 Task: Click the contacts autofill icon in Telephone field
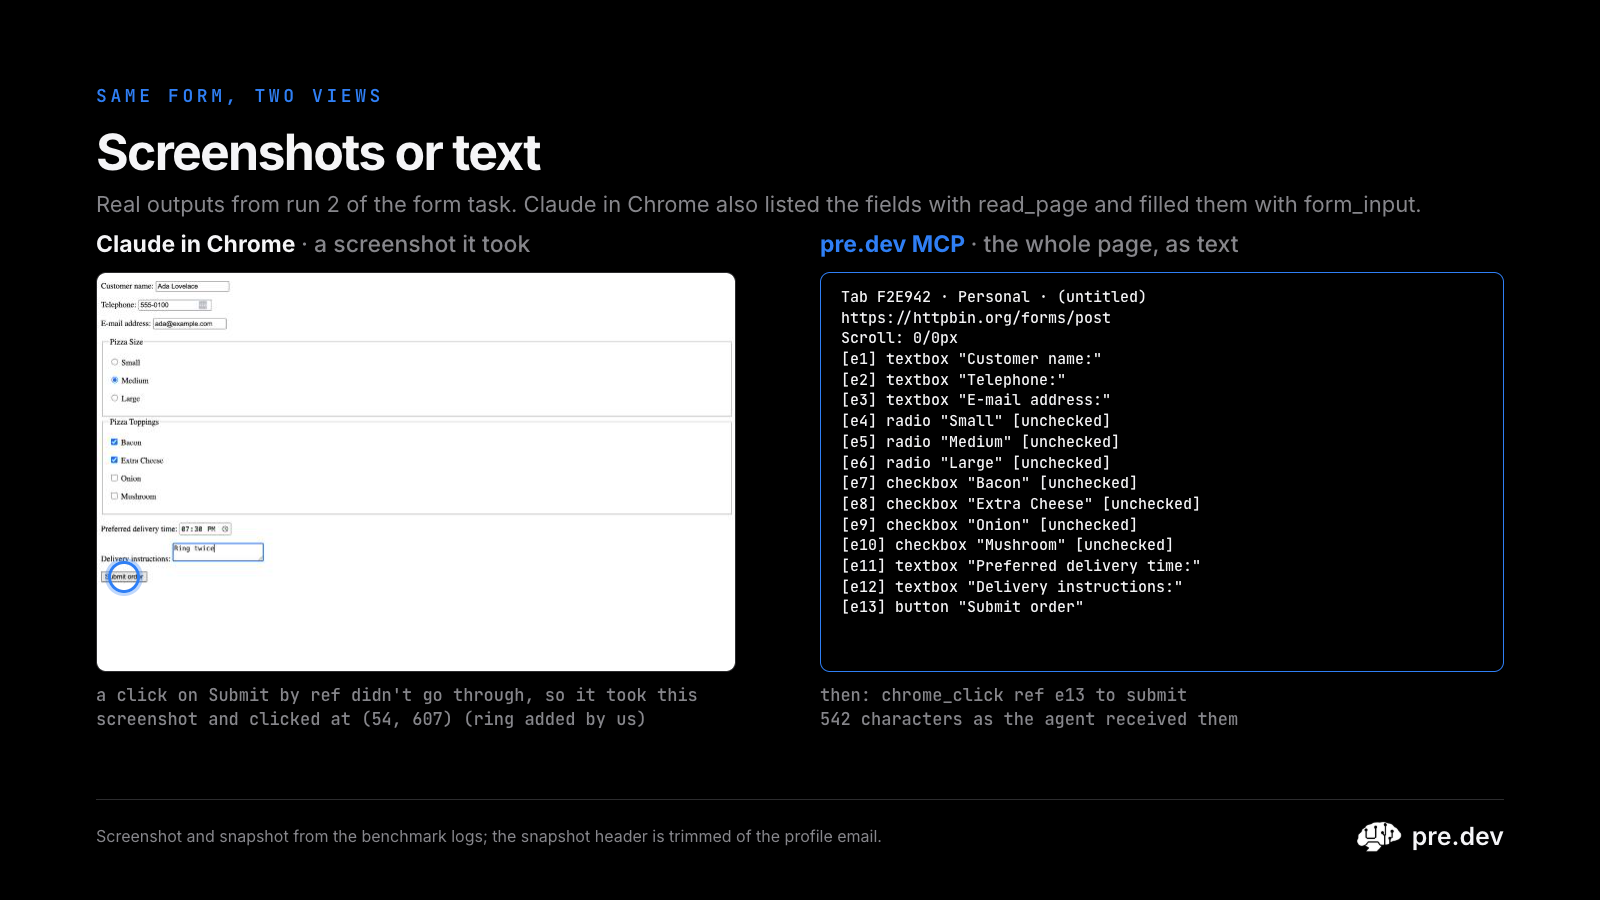[x=203, y=305]
